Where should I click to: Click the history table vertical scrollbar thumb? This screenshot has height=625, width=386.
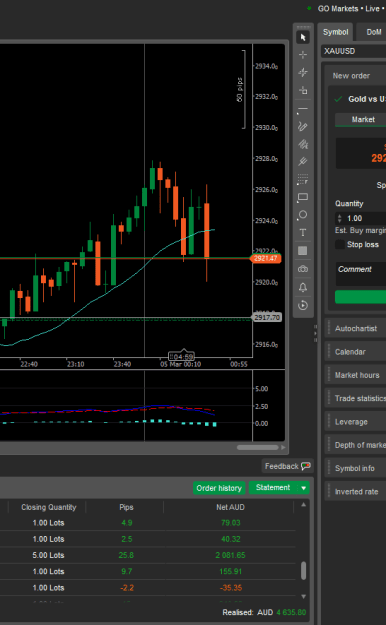[x=303, y=570]
